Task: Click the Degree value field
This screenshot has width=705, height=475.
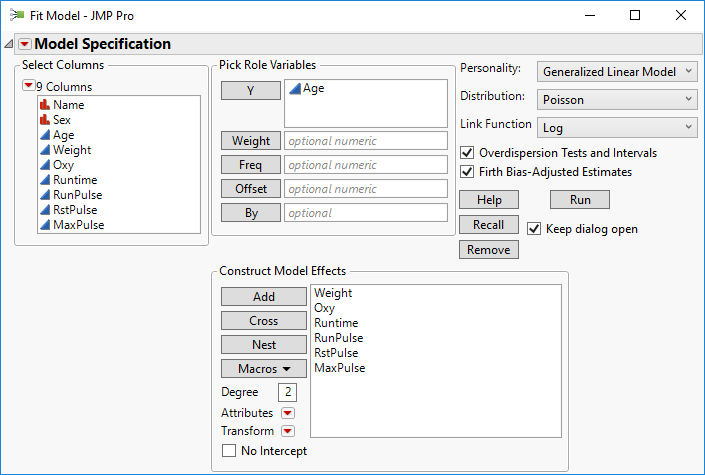Action: (x=287, y=393)
